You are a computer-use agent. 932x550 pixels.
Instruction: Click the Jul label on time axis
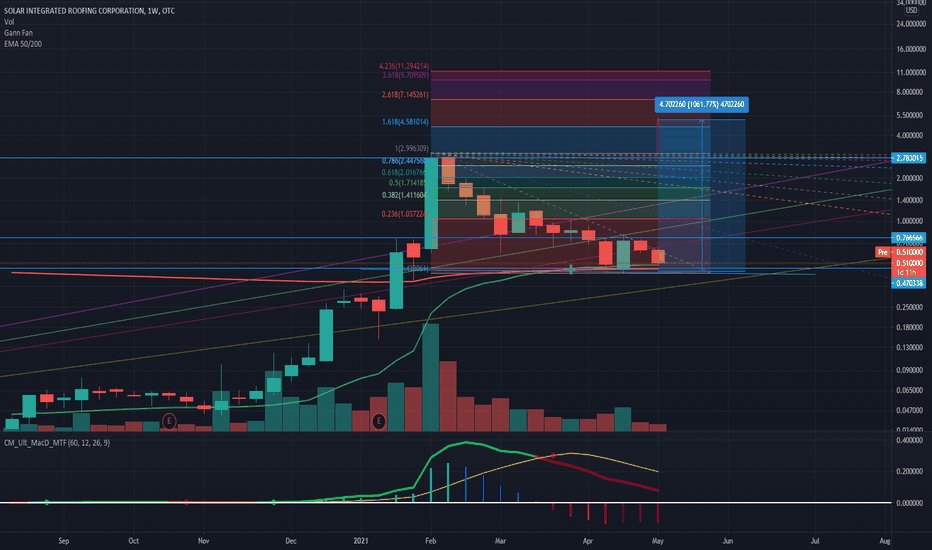point(815,541)
